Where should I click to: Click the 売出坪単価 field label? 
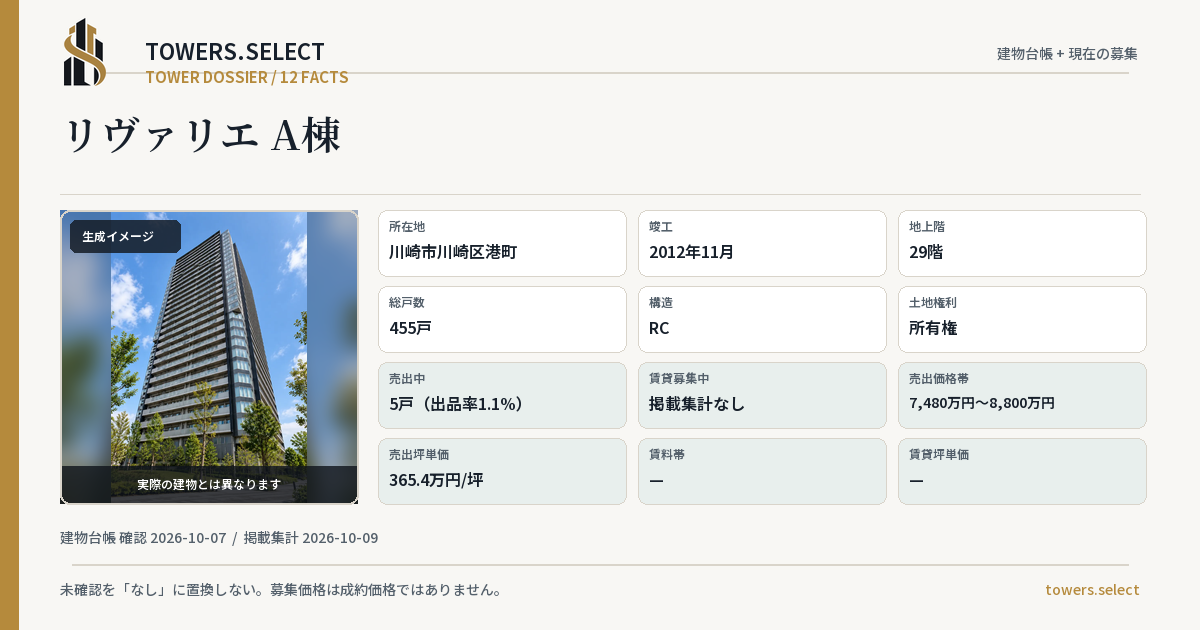(x=419, y=455)
